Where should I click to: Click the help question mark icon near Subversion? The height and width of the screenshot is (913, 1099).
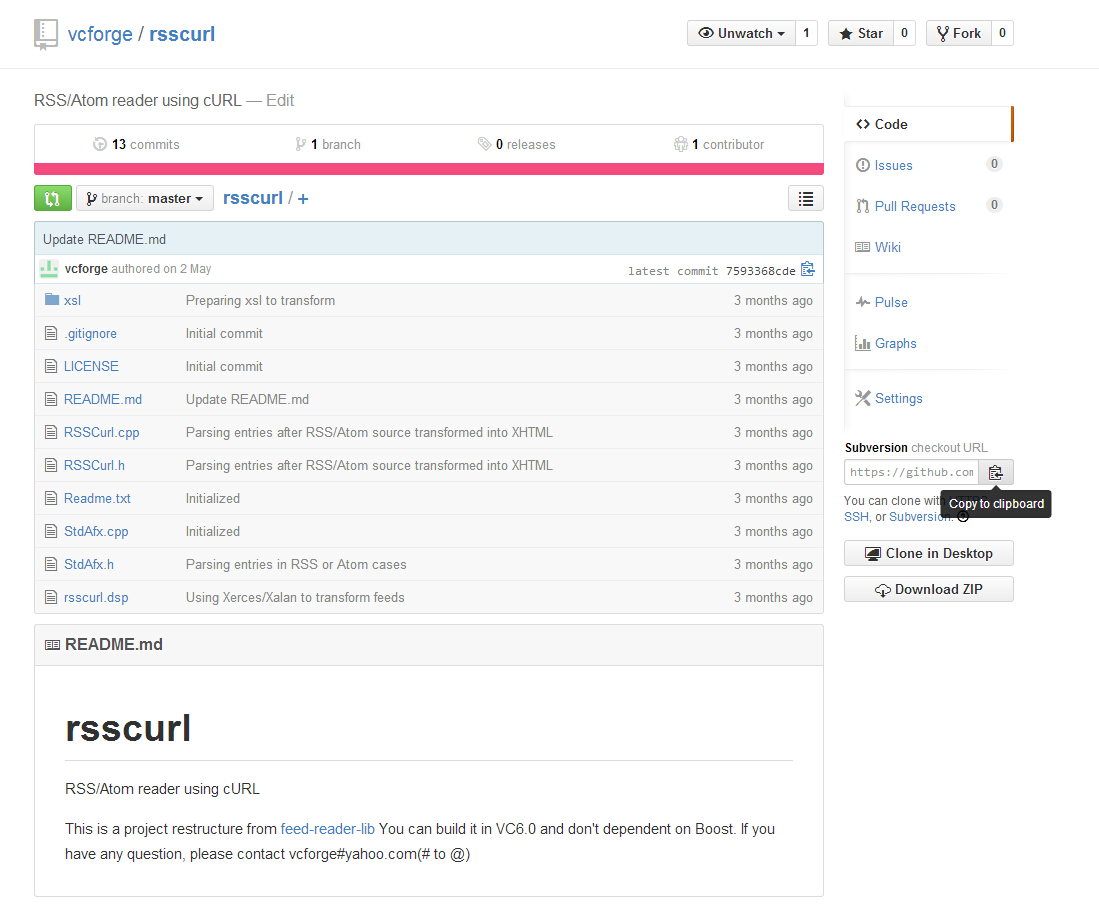pos(963,516)
